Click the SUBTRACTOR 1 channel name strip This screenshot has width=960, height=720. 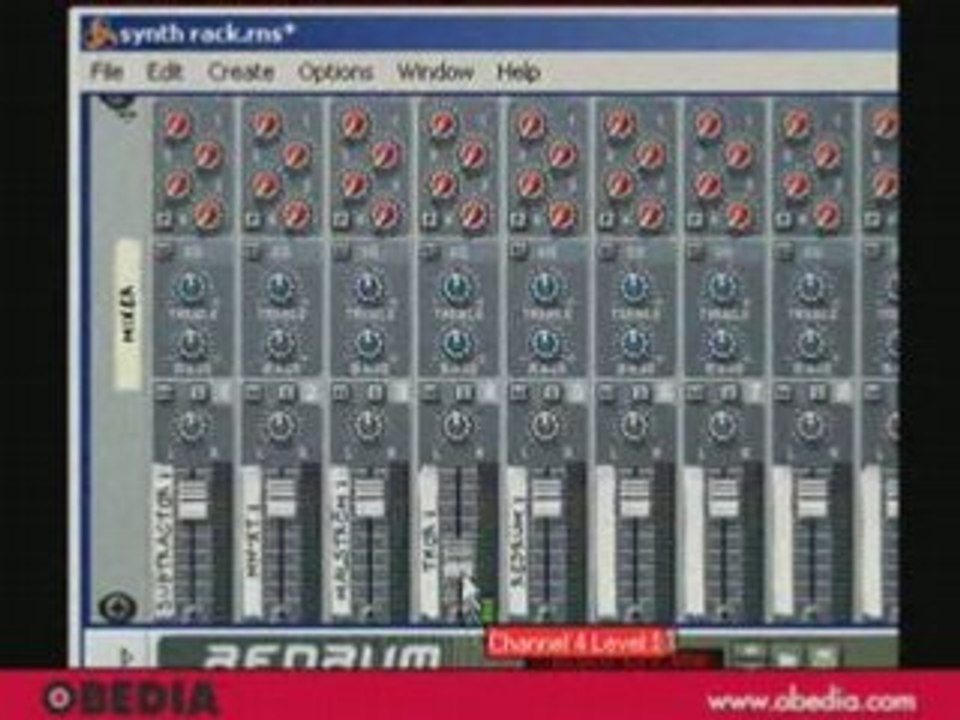(x=163, y=540)
